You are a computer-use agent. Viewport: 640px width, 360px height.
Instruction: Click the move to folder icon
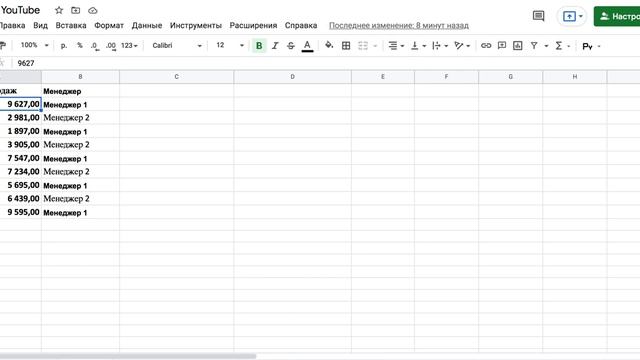tap(76, 10)
